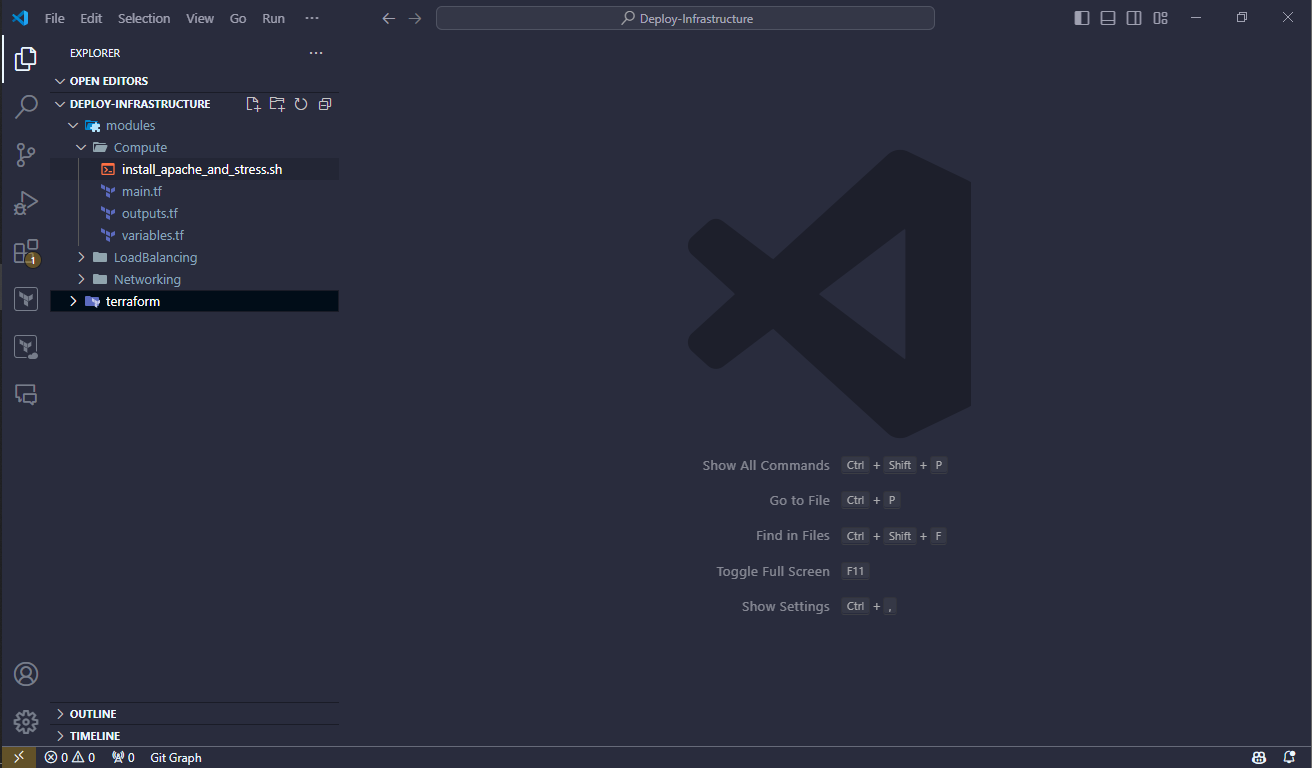Go back using the navigation arrow
This screenshot has height=768, width=1312.
pos(389,18)
